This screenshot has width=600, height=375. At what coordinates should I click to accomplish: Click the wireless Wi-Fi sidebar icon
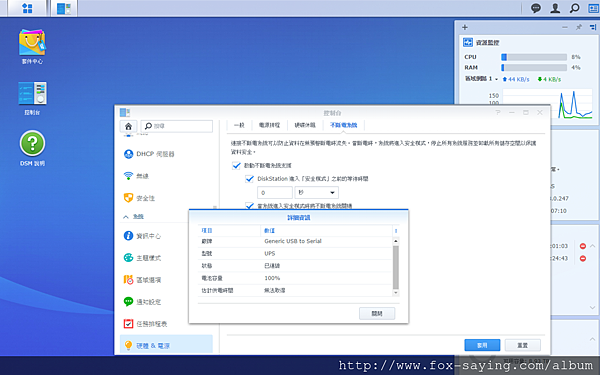click(x=128, y=176)
